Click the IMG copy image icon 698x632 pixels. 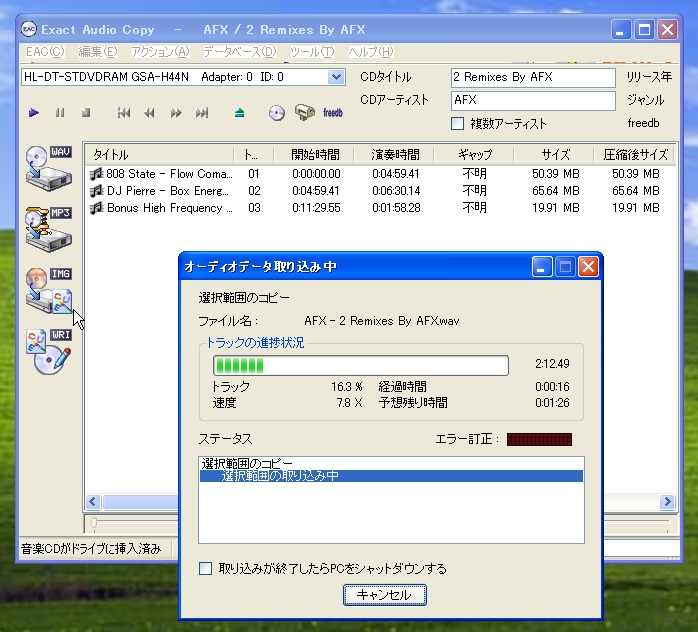pyautogui.click(x=49, y=291)
